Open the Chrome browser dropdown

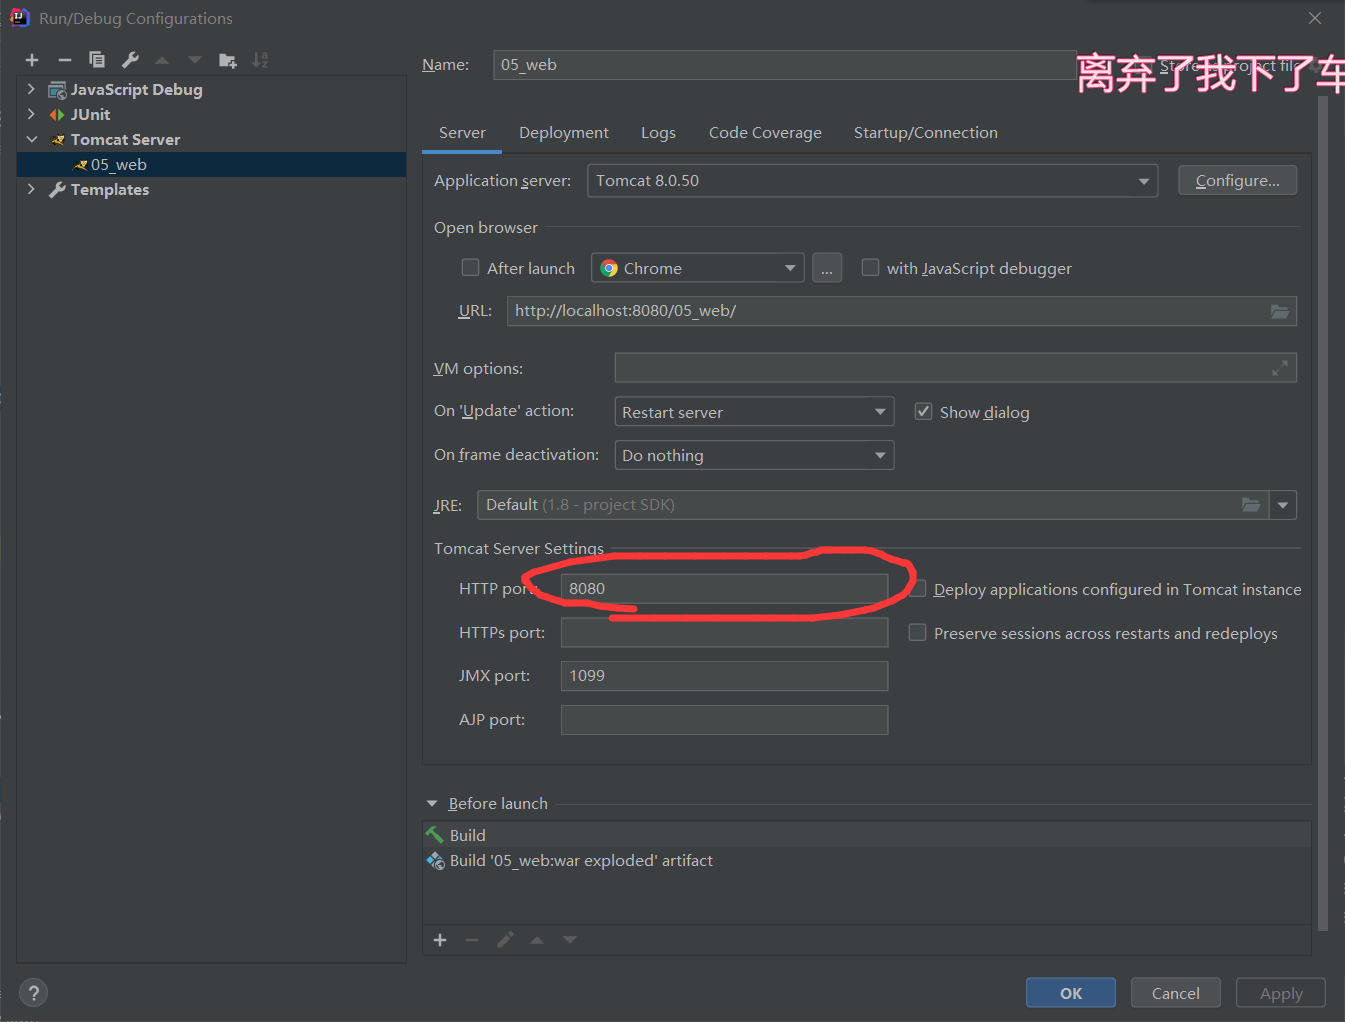point(698,268)
